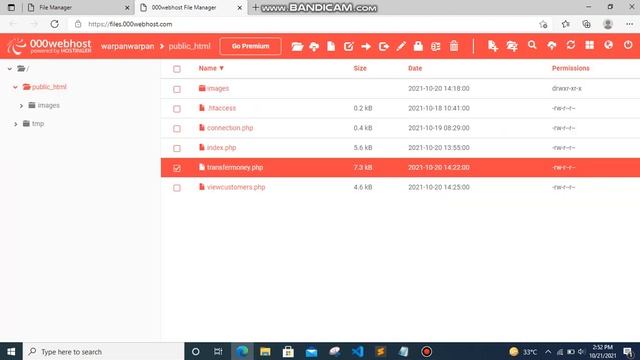Select public_html in the folder tree
The width and height of the screenshot is (640, 360).
pos(49,87)
